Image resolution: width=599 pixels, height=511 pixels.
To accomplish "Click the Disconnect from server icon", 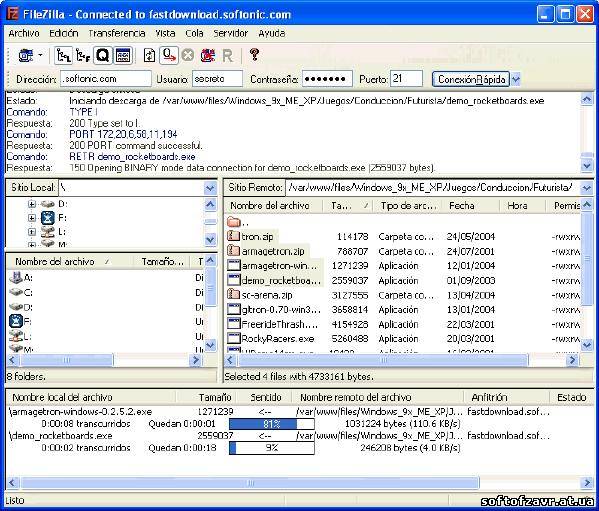I will (207, 56).
